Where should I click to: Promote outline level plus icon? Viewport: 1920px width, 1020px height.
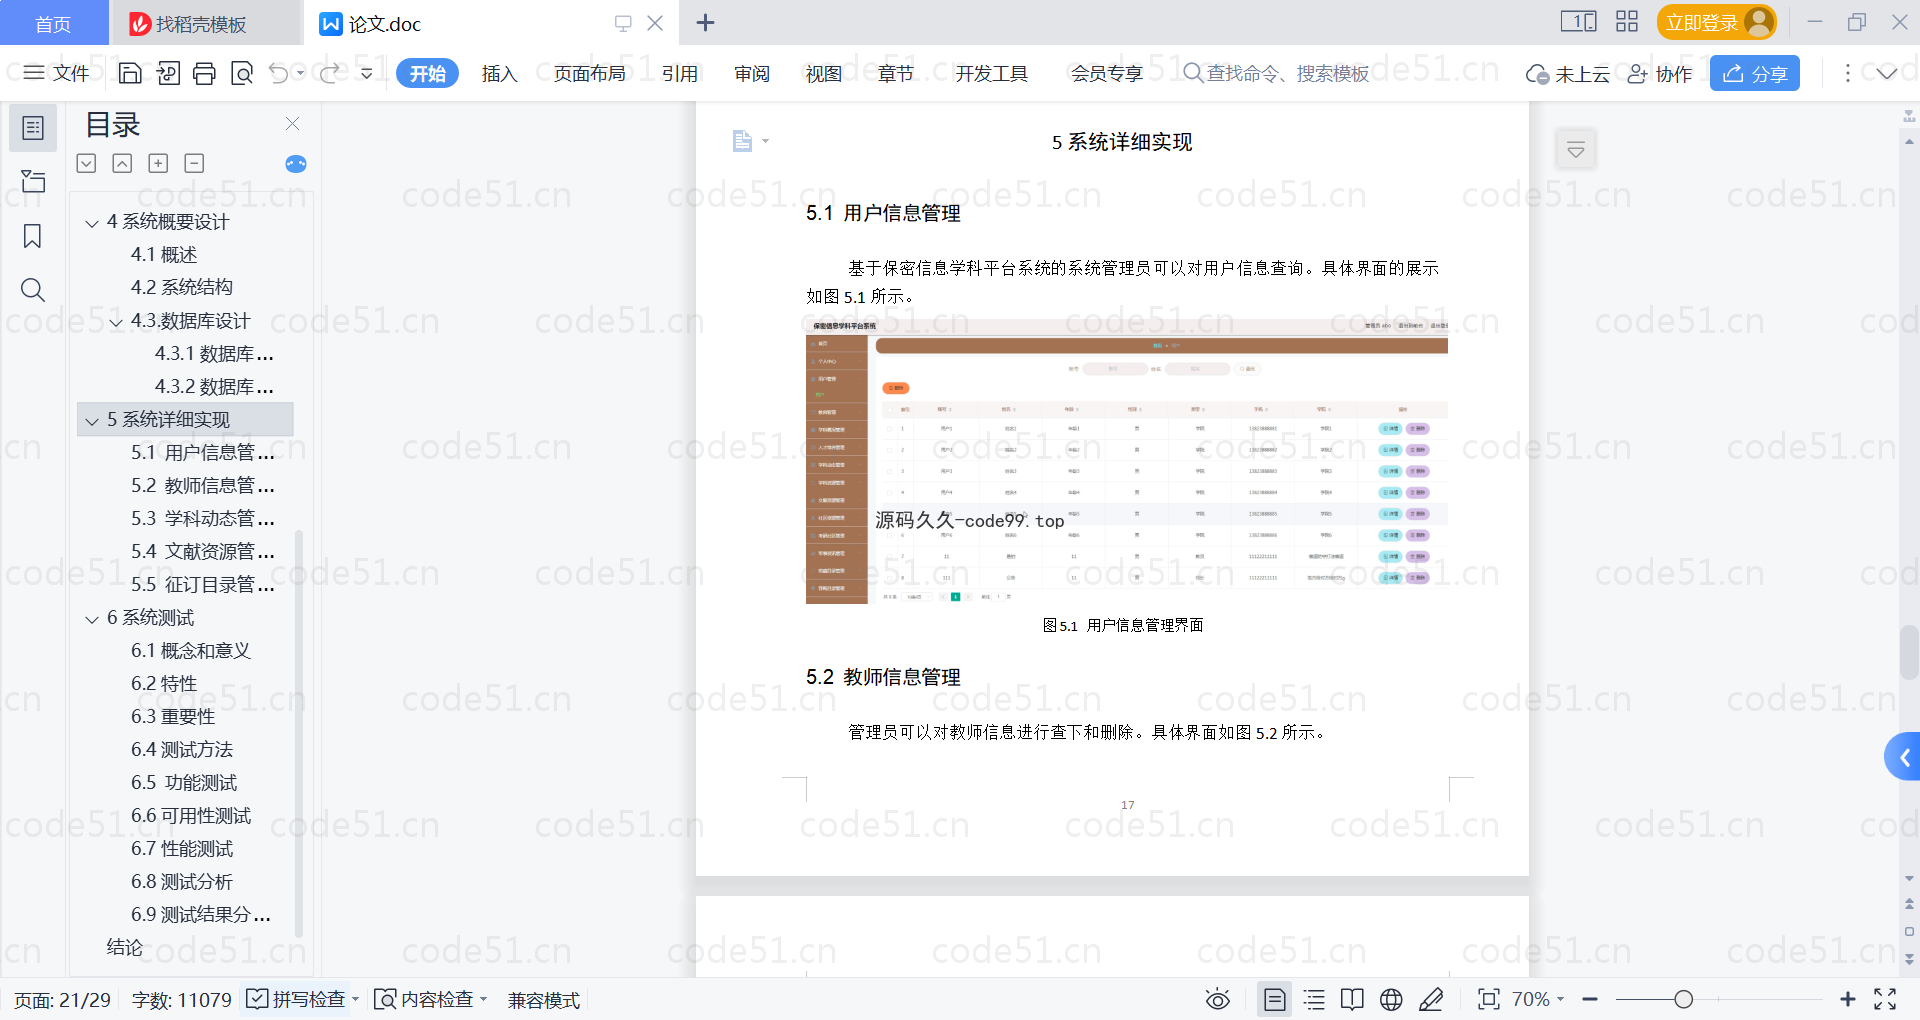(x=158, y=164)
